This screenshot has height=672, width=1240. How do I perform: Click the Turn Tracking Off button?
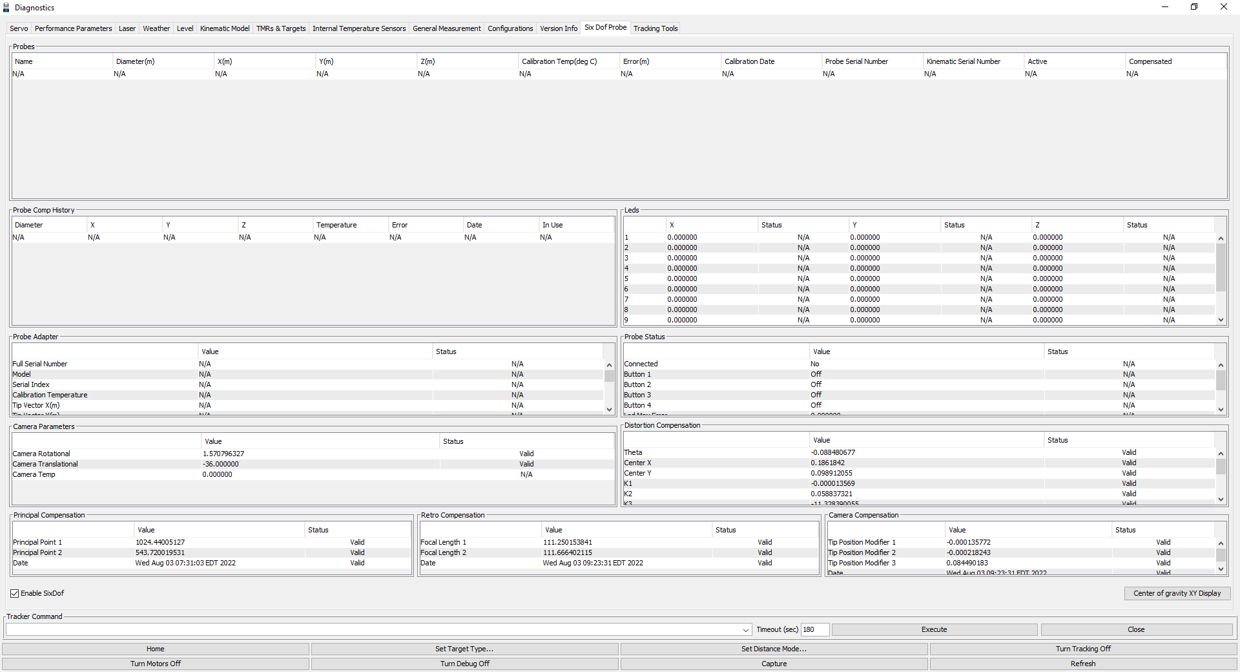1083,649
